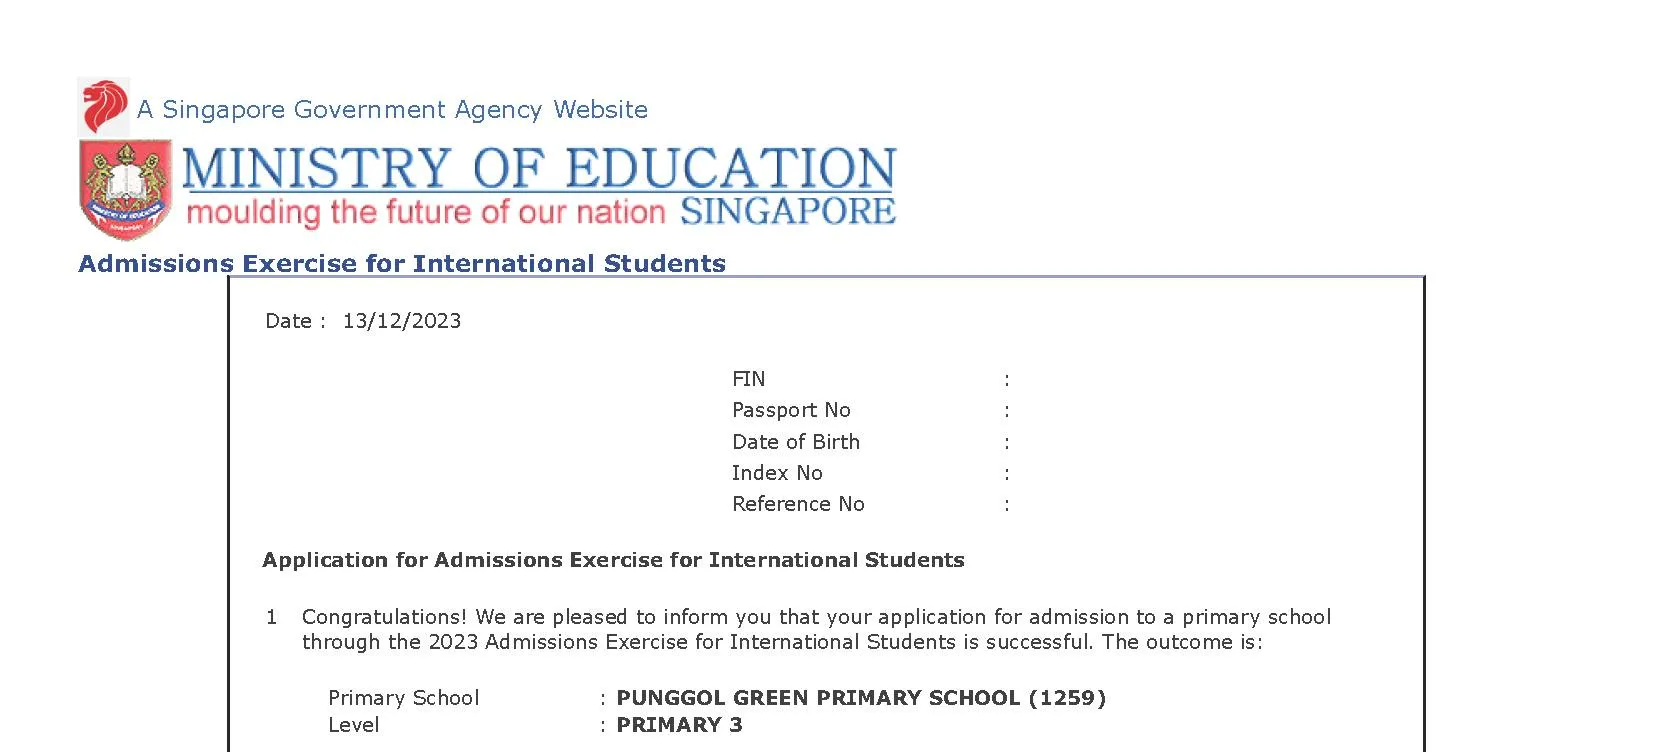Screen dimensions: 1653x752
Task: Click the SINGAPORE word in the banner
Action: pyautogui.click(x=788, y=211)
